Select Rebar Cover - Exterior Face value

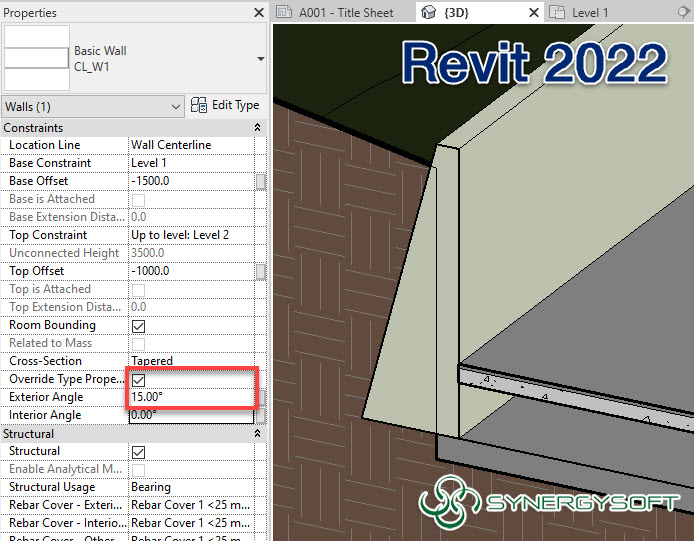point(192,505)
